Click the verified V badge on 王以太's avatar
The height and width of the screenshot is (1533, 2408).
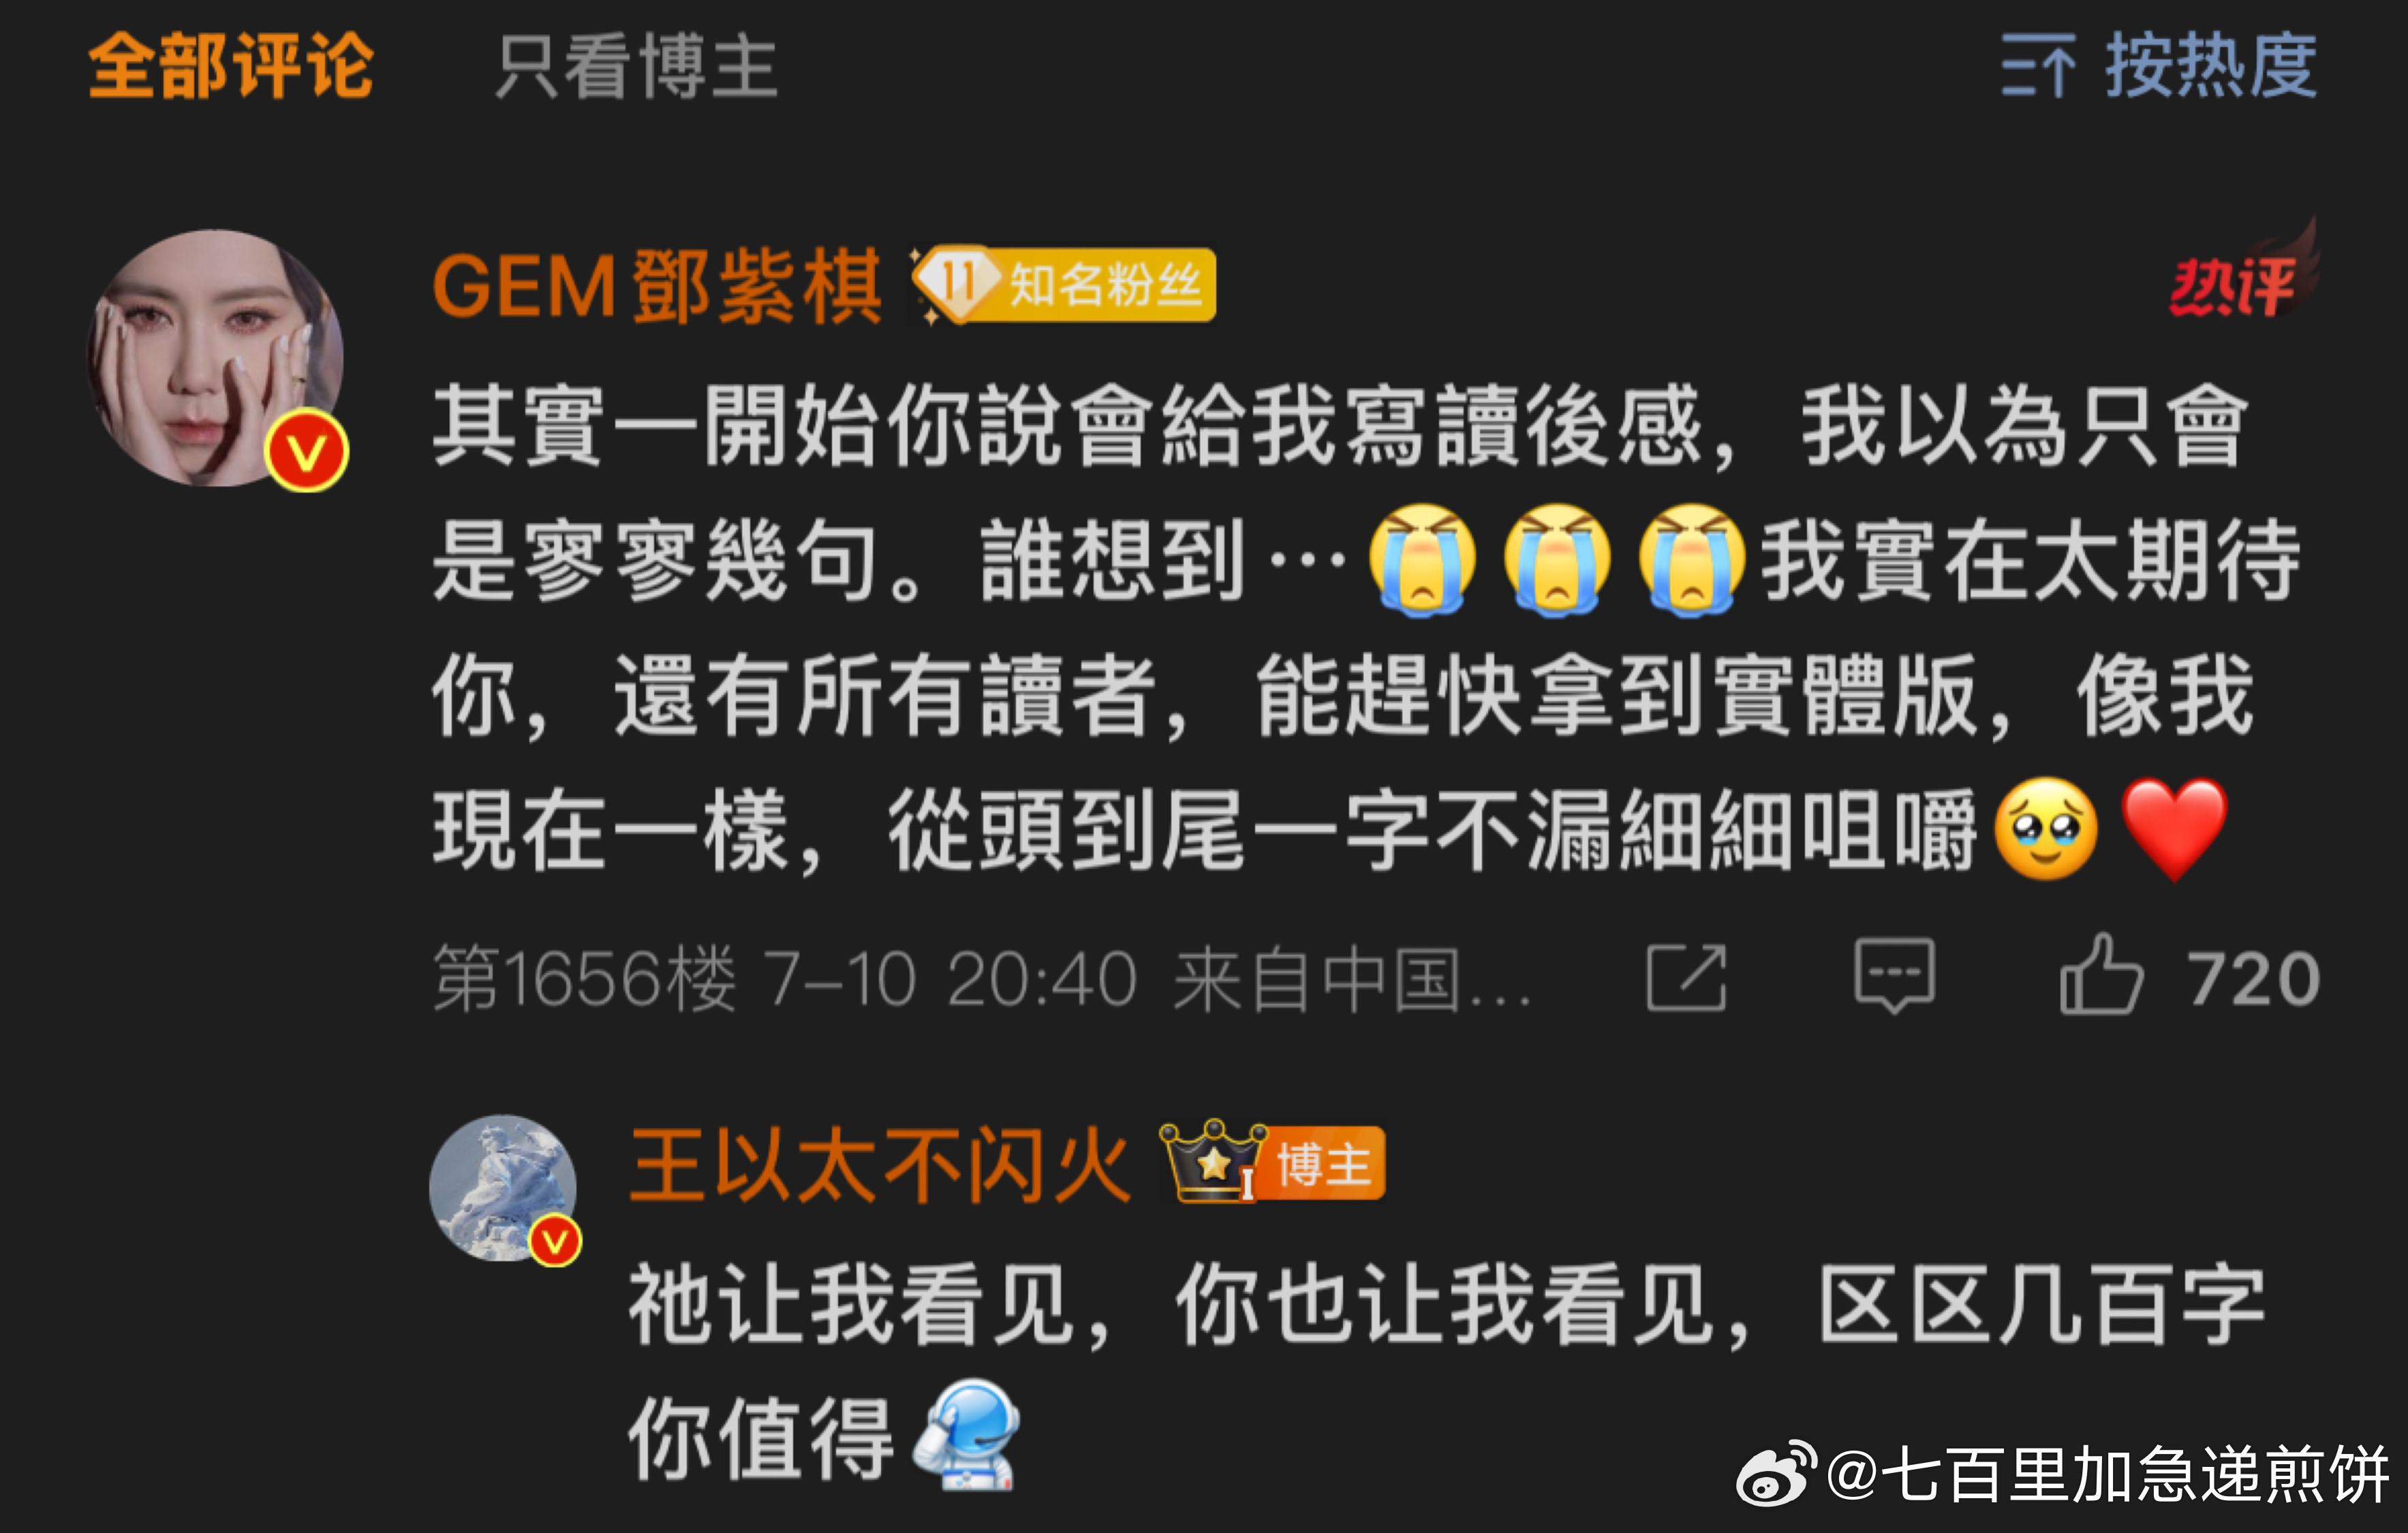[x=555, y=1242]
